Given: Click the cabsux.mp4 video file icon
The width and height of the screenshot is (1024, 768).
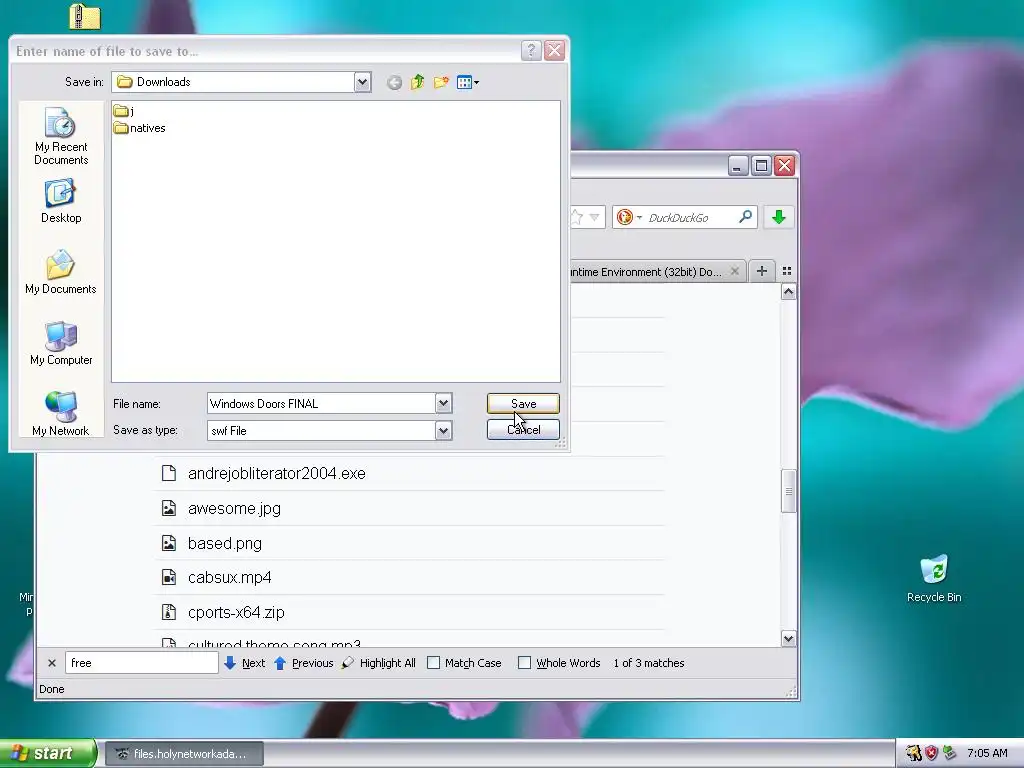Looking at the screenshot, I should [x=169, y=577].
